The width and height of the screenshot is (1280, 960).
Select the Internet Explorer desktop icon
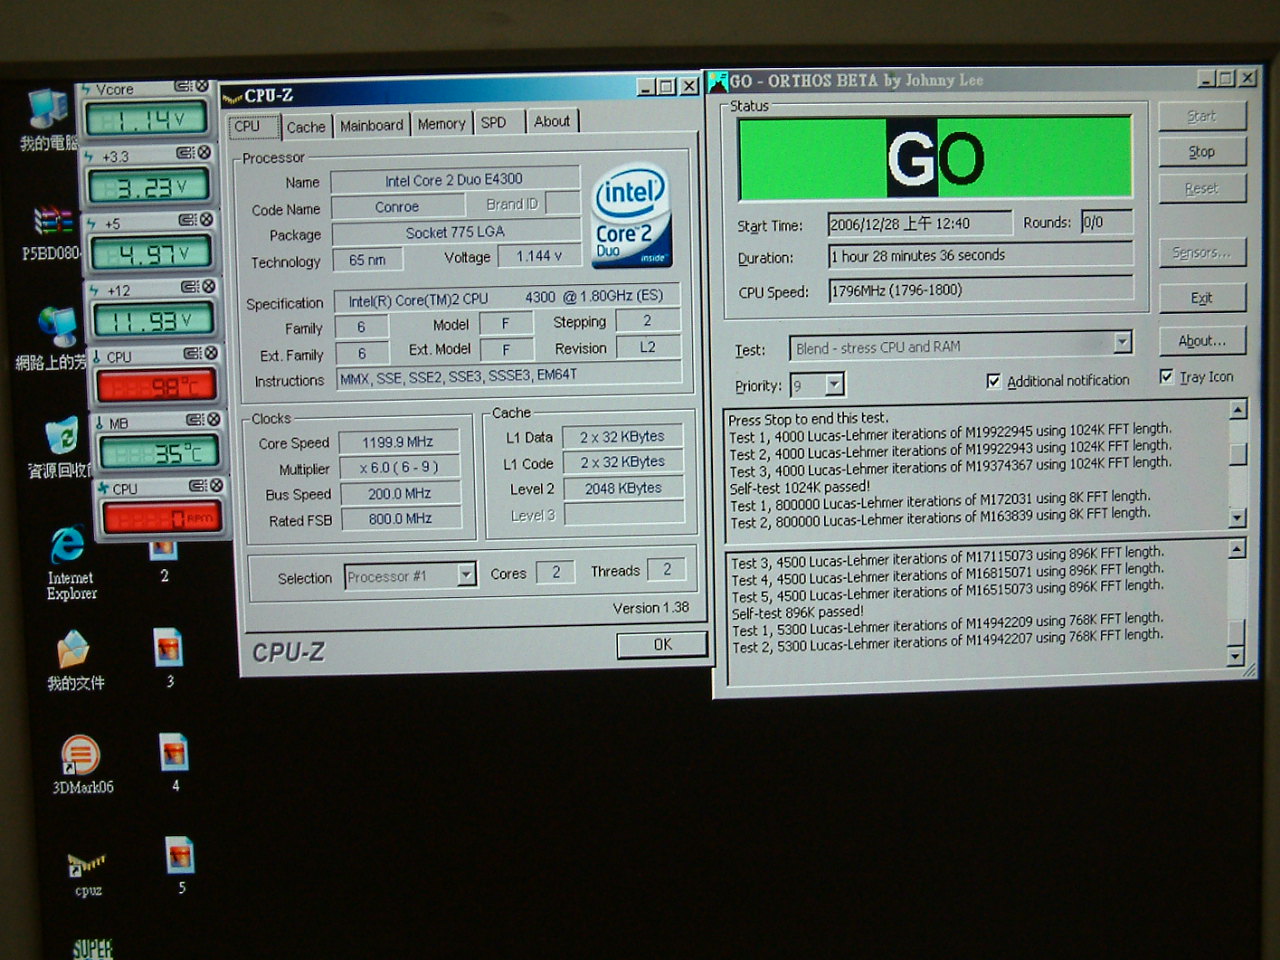(68, 544)
